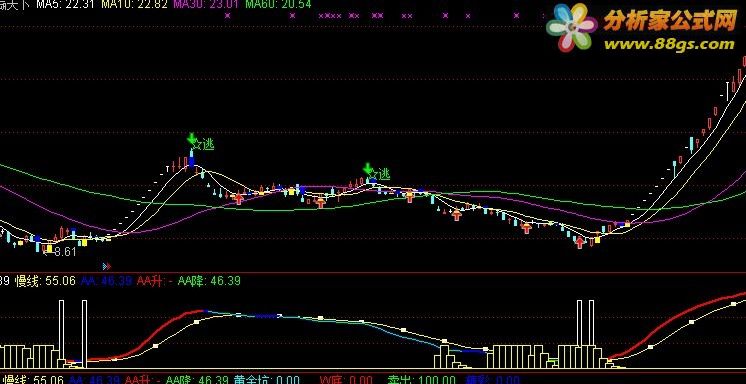Screen dimensions: 746x384
Task: Click the green AA降: 46.39 label
Action: tap(209, 281)
